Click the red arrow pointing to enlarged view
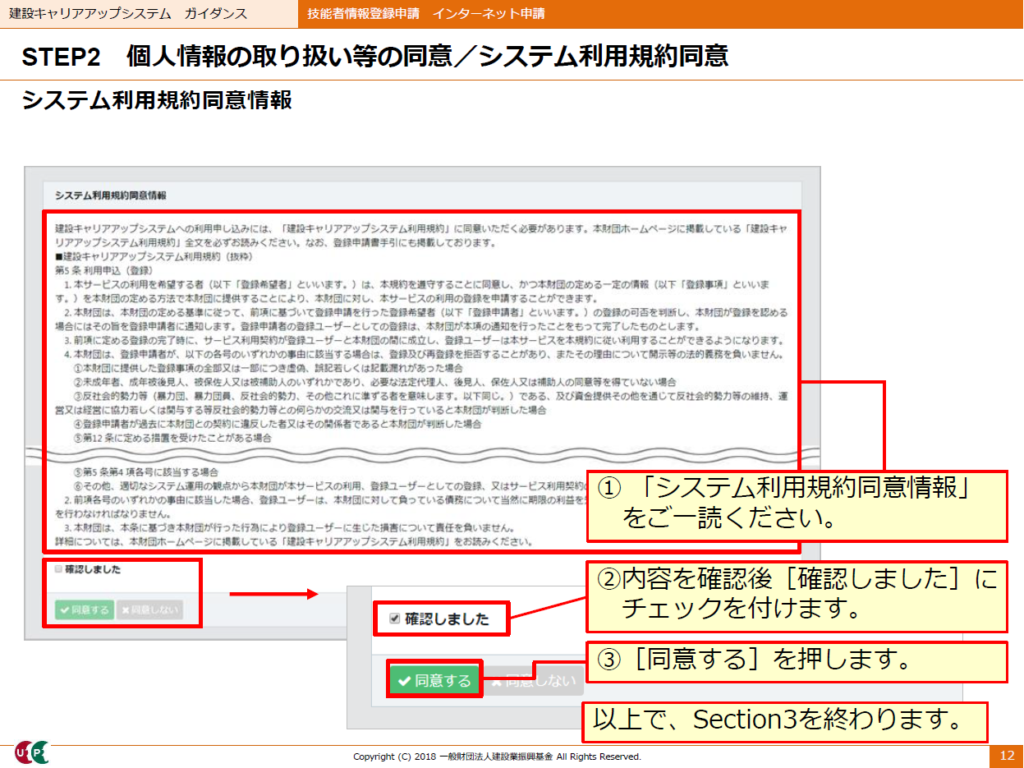The height and width of the screenshot is (768, 1024). pyautogui.click(x=273, y=594)
